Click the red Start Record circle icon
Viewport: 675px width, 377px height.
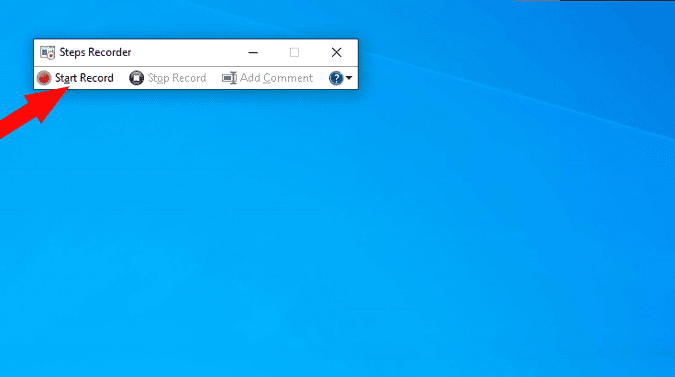click(44, 78)
